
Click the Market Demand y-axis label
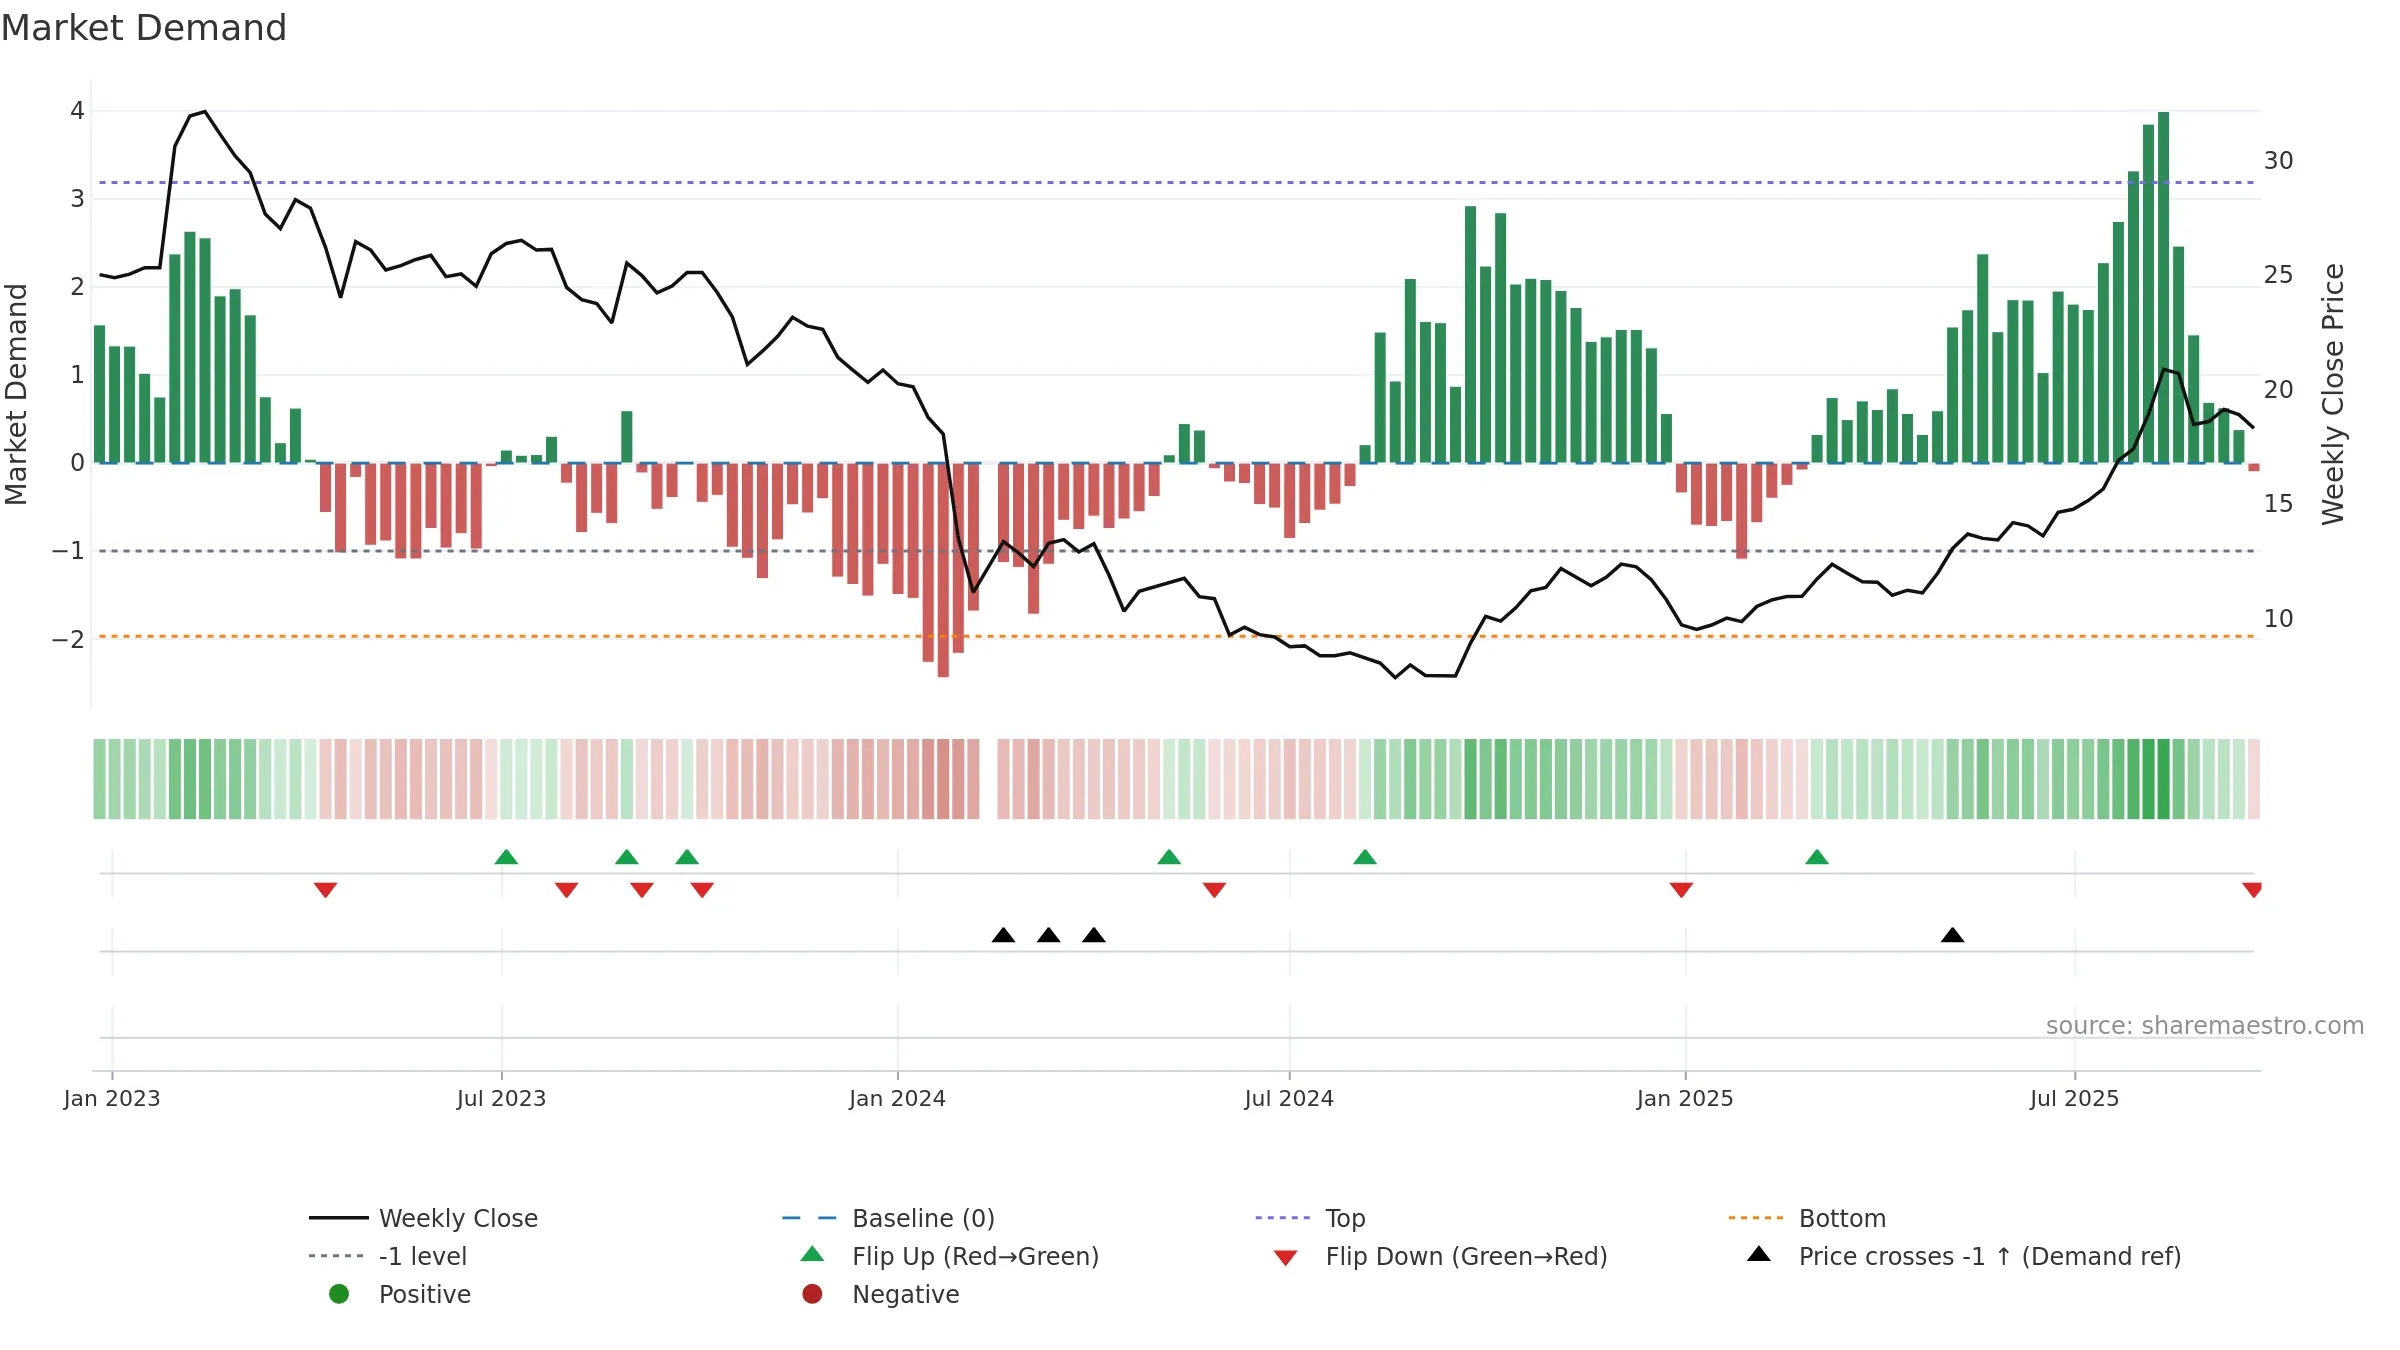16,394
